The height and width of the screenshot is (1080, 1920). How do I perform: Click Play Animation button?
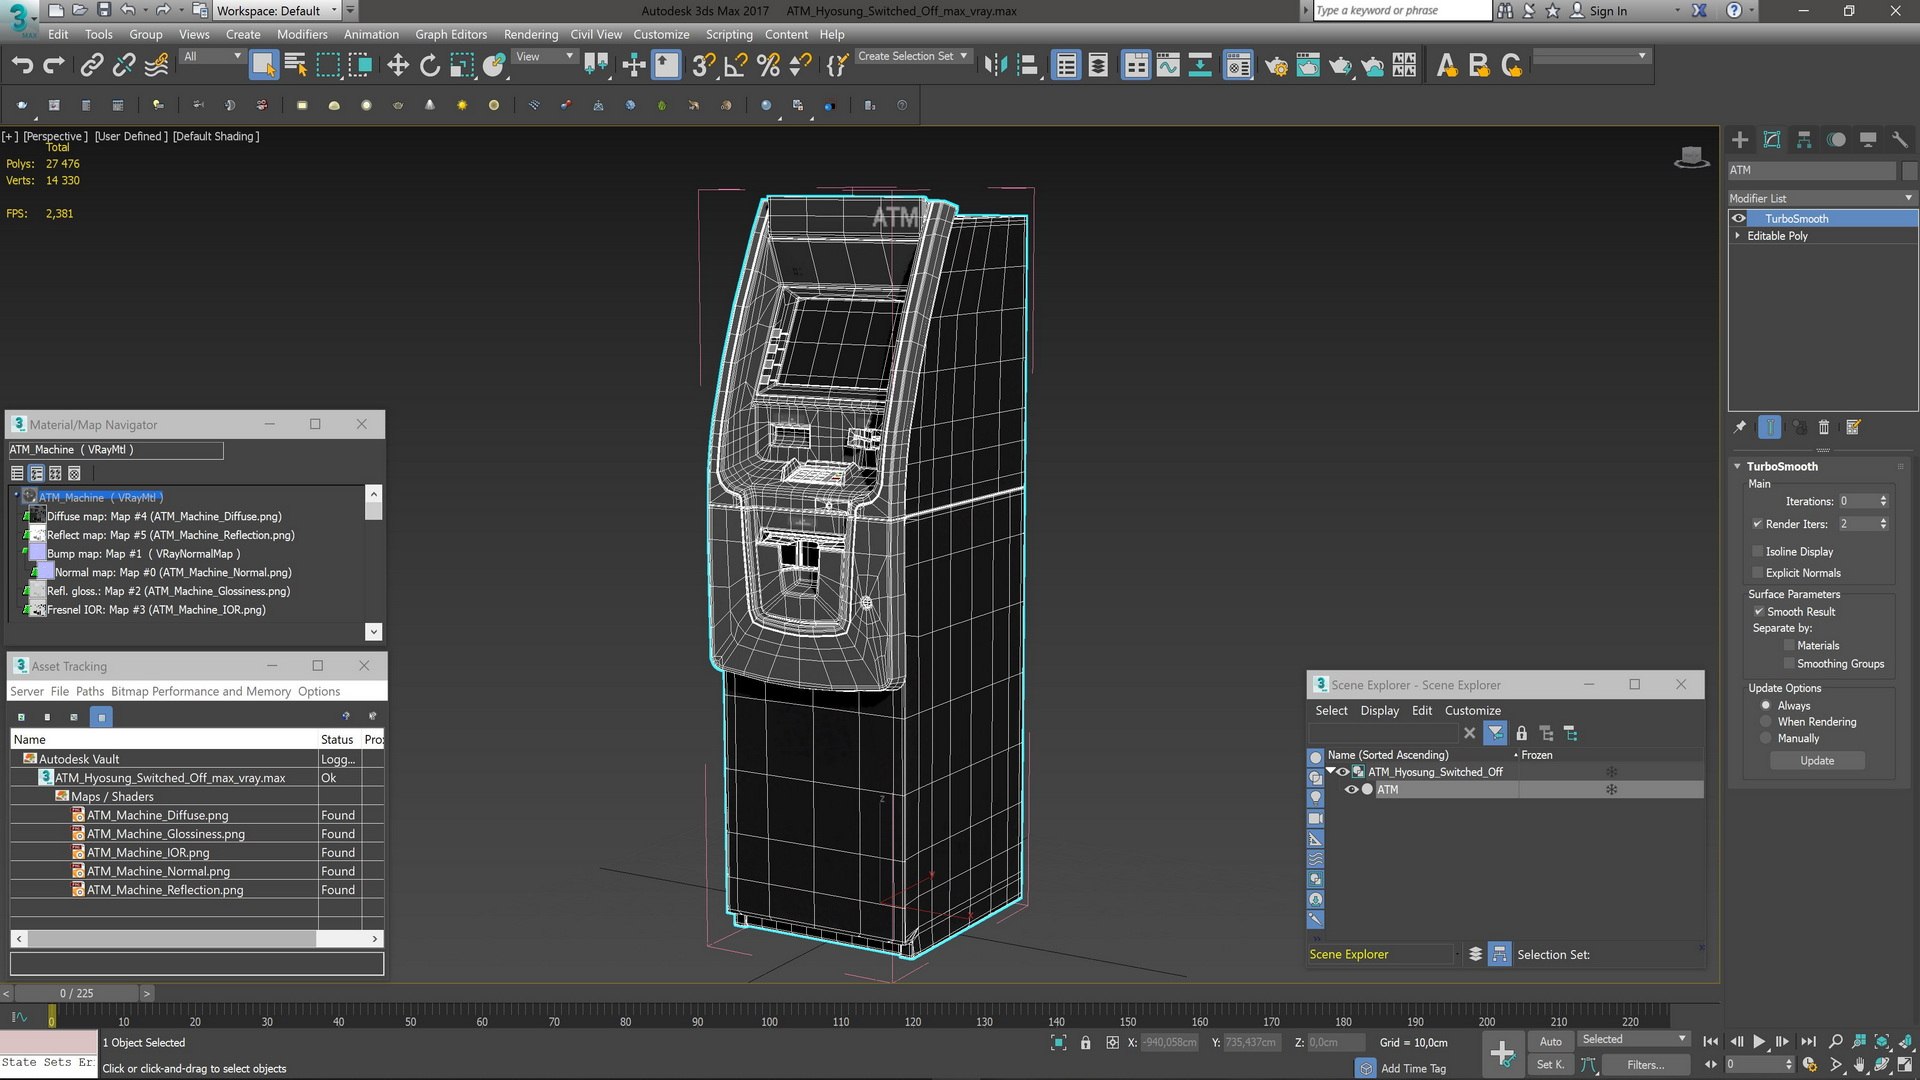[1759, 1042]
